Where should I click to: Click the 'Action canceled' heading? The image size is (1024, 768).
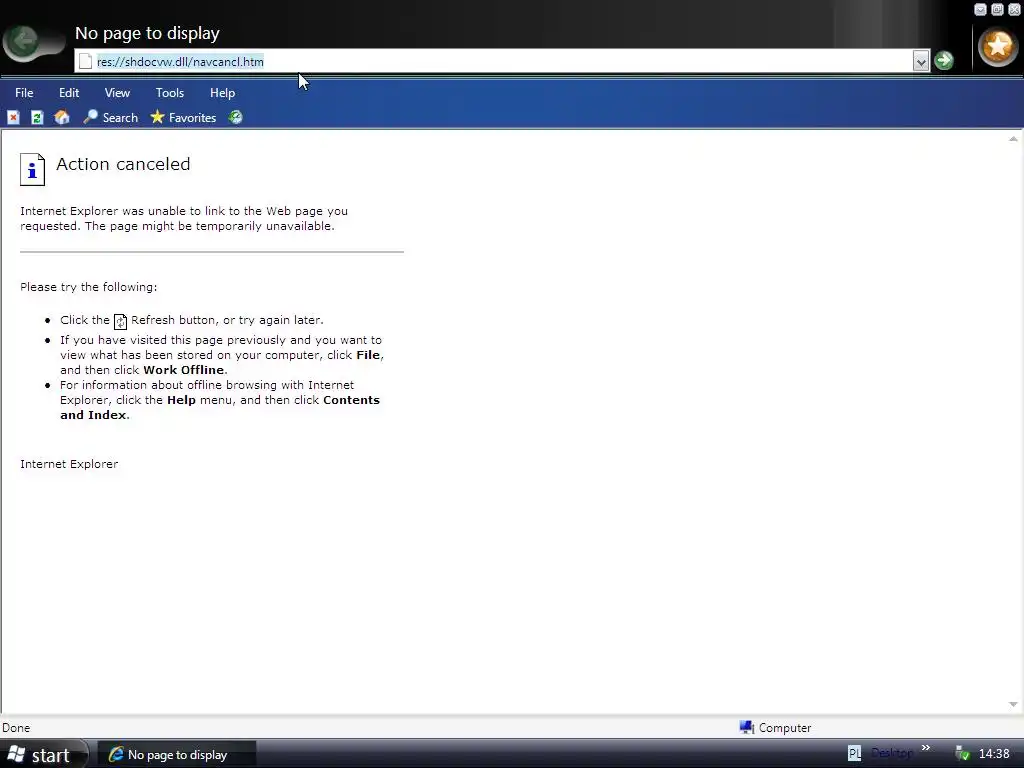coord(123,164)
